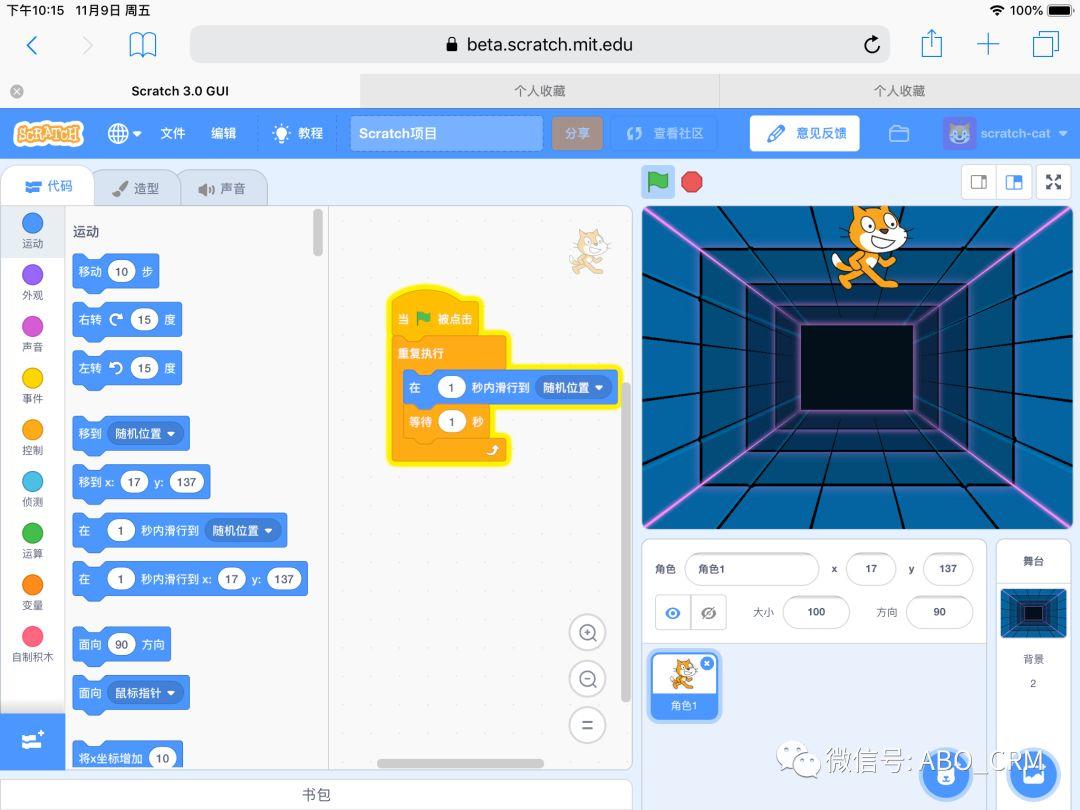Open the Safari share sheet

[931, 43]
